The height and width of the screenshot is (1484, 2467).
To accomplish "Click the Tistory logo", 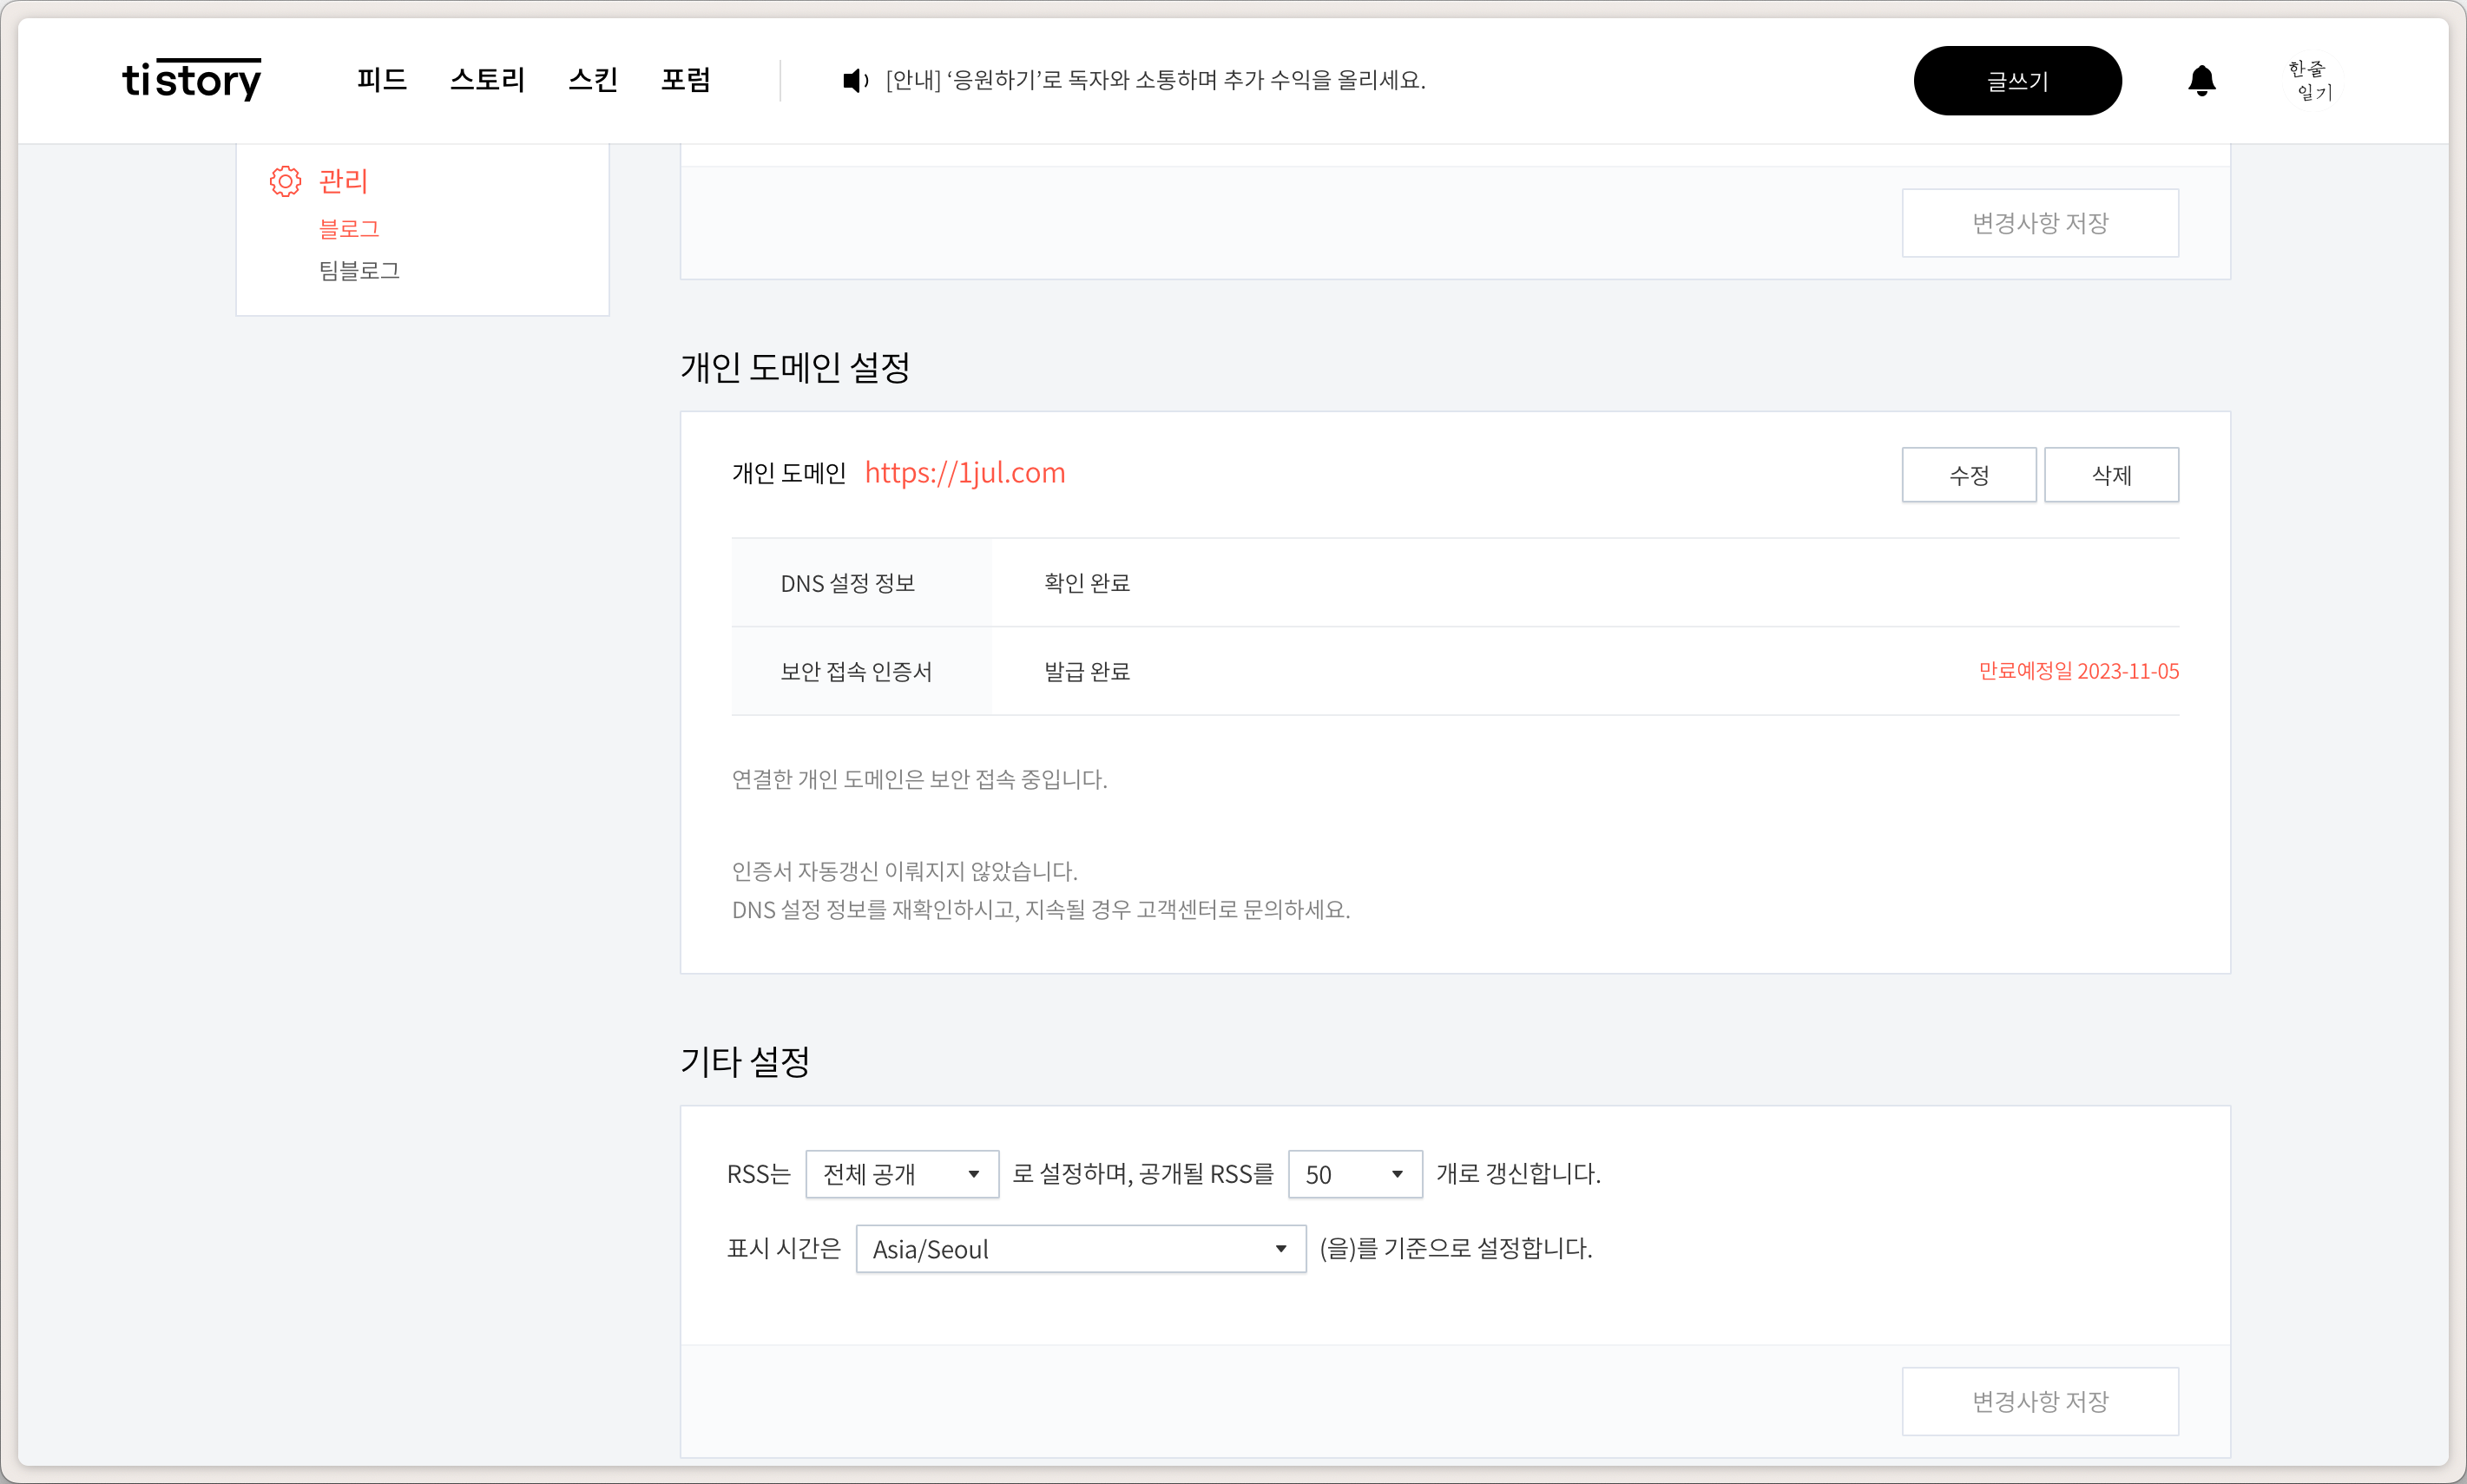I will [x=191, y=80].
